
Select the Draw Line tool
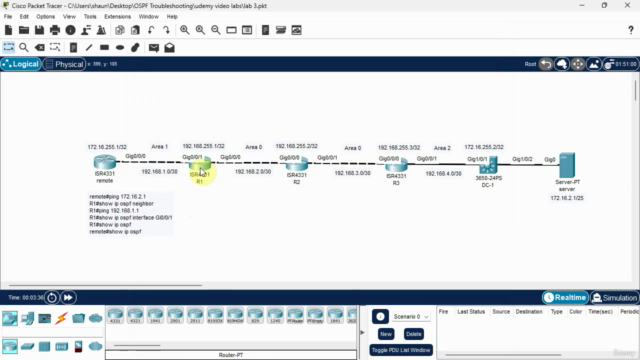[89, 47]
